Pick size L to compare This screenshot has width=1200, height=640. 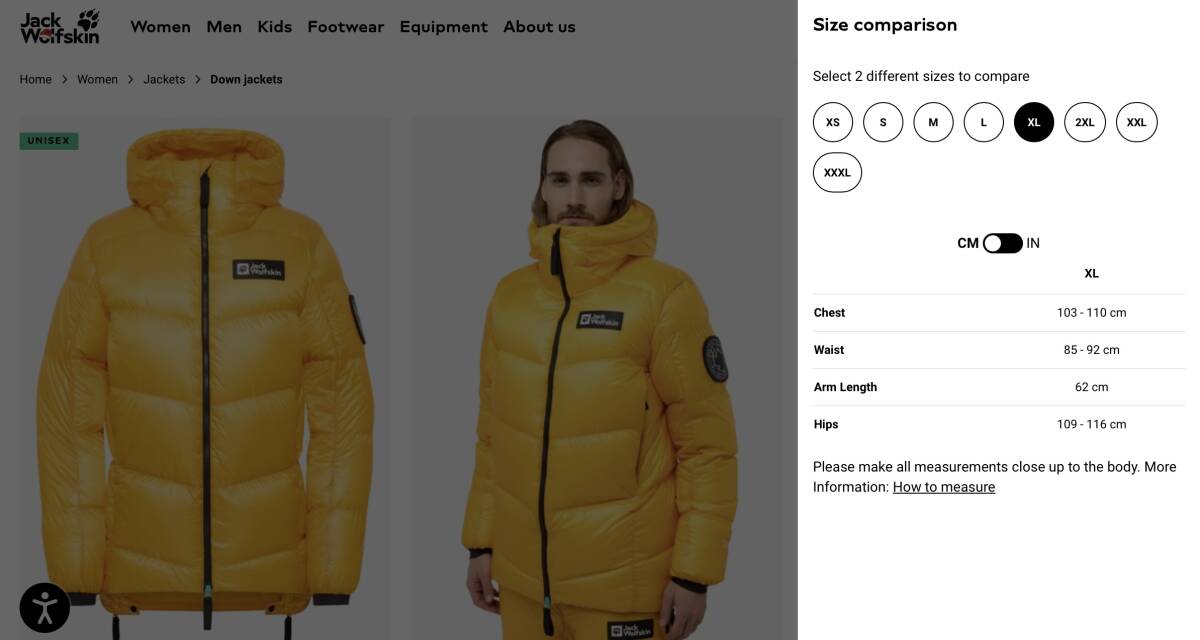click(x=984, y=122)
